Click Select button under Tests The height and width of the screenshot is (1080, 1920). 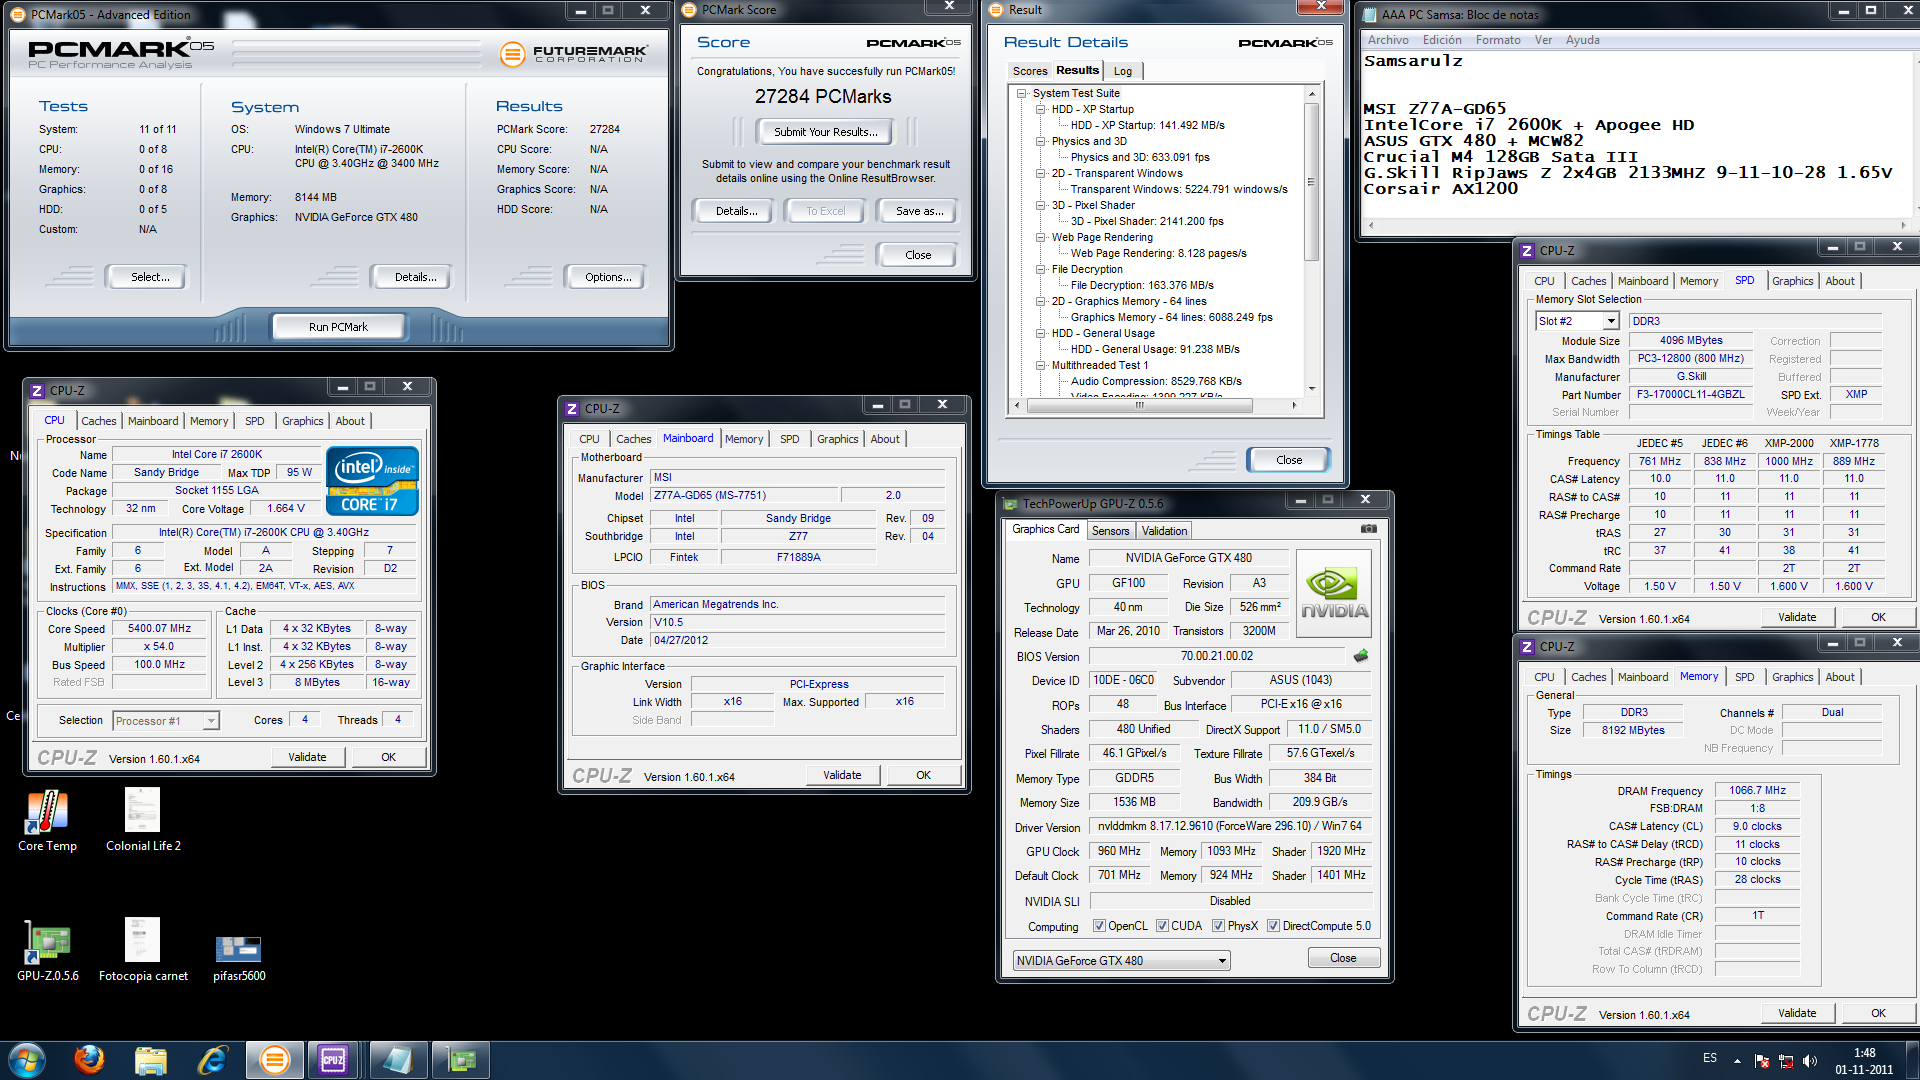click(149, 277)
